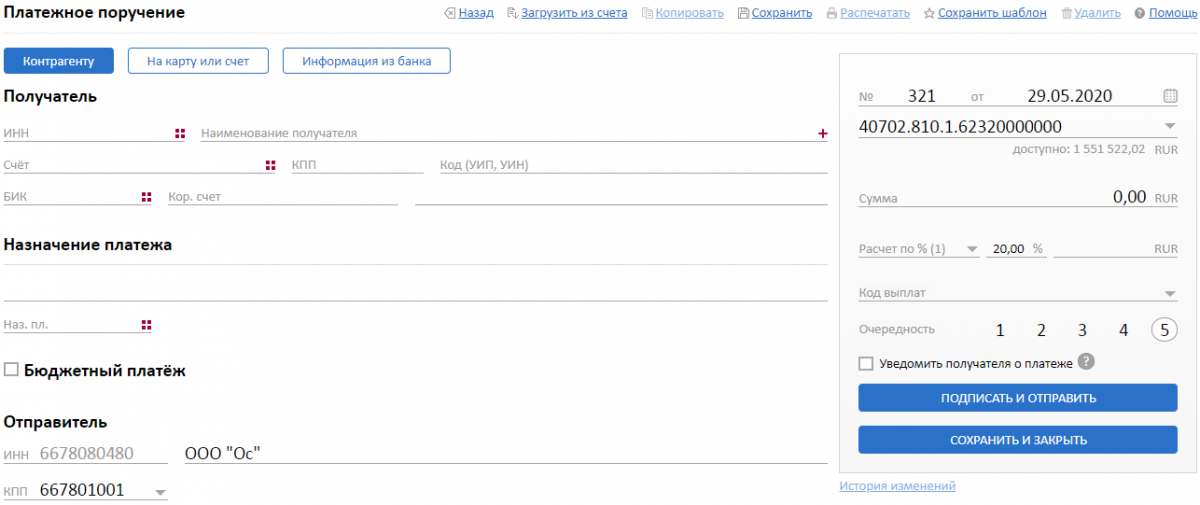This screenshot has height=505, width=1200.
Task: Open the Код выплат dropdown
Action: tap(1170, 294)
